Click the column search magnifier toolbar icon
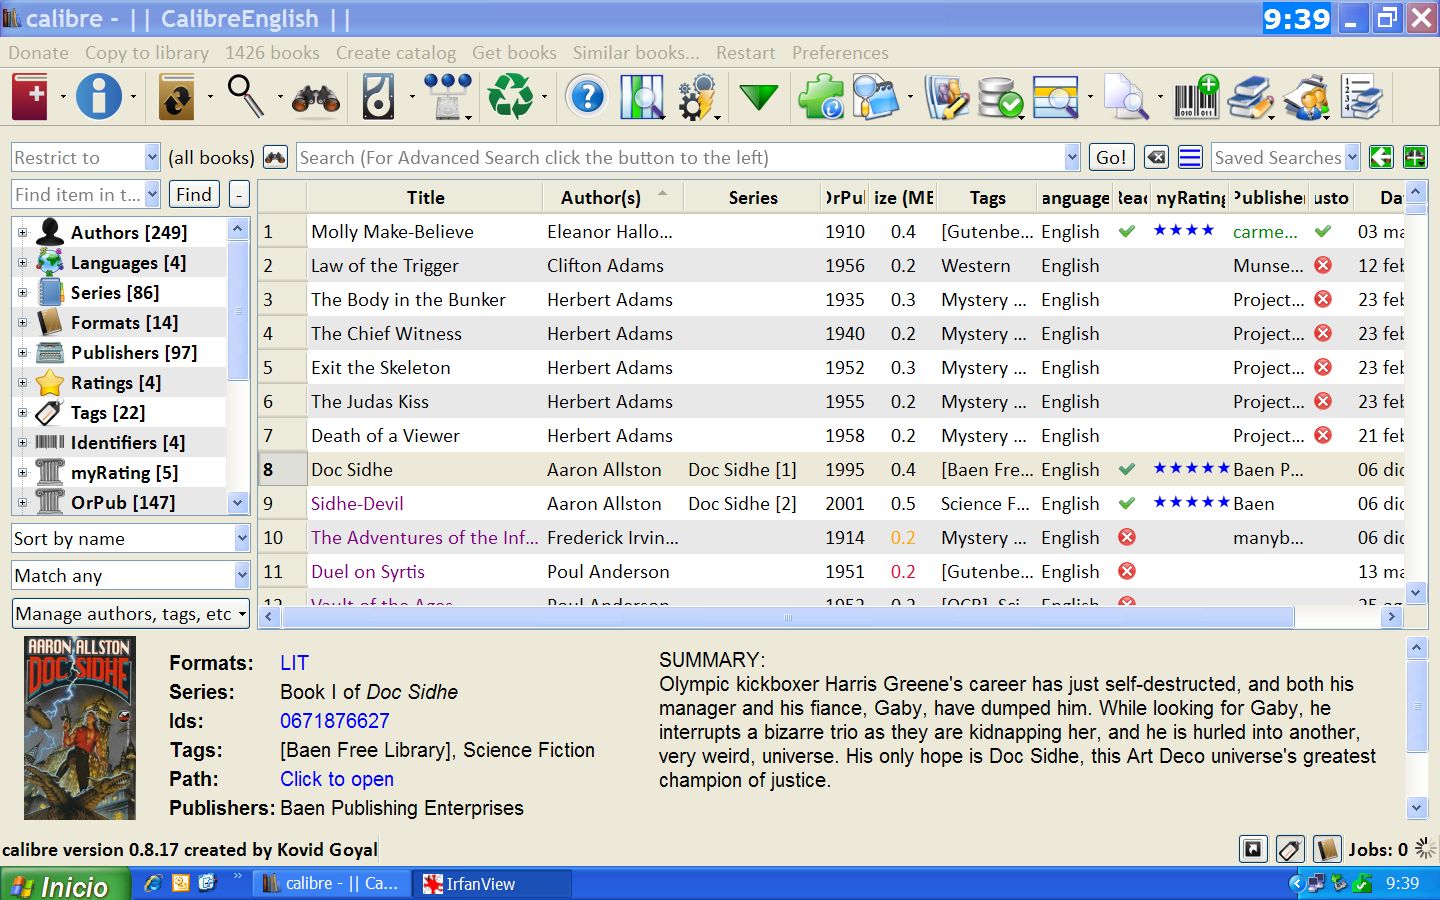 click(641, 97)
